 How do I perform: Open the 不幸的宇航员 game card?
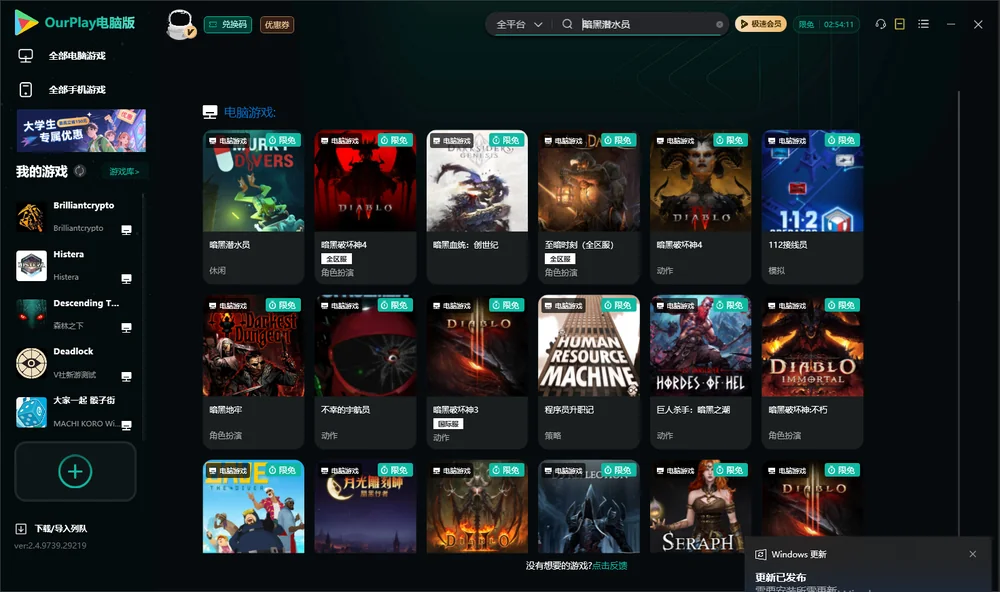click(x=365, y=372)
